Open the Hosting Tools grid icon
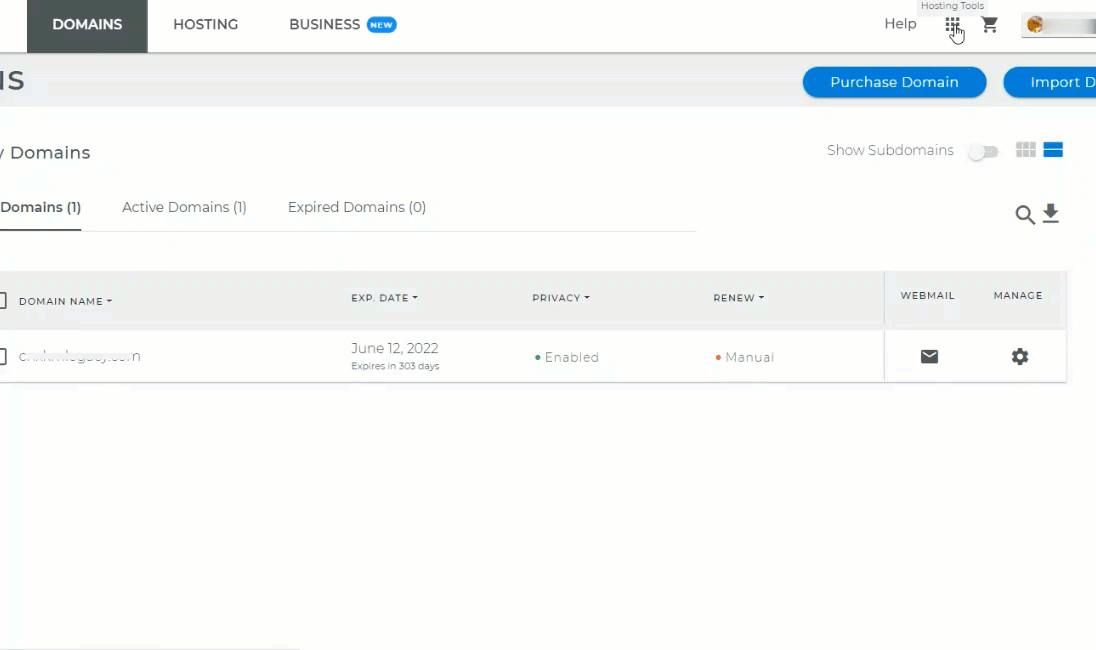Viewport: 1096px width, 650px height. [953, 27]
